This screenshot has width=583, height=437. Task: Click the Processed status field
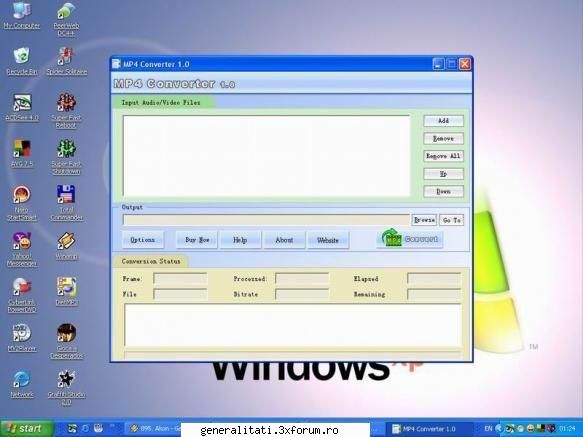302,278
